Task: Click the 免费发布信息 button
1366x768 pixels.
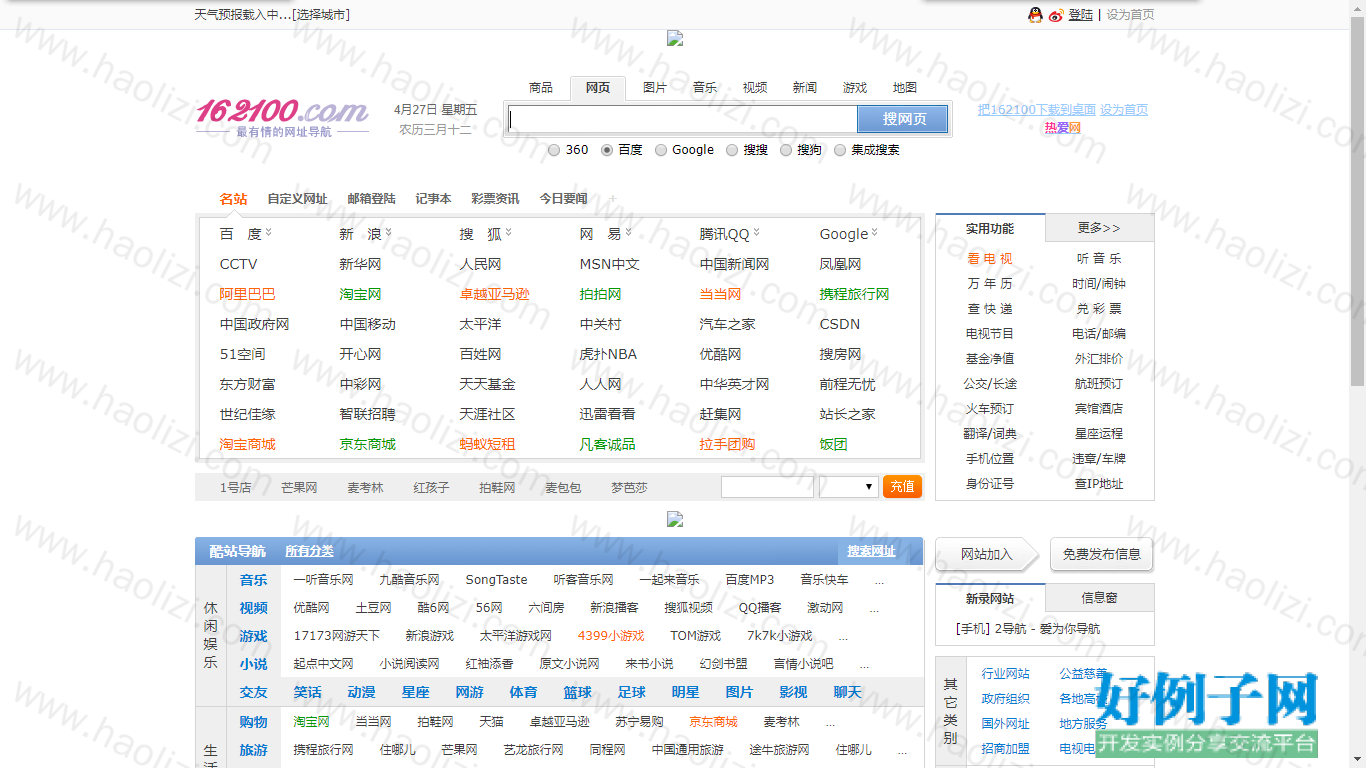Action: [x=1101, y=555]
